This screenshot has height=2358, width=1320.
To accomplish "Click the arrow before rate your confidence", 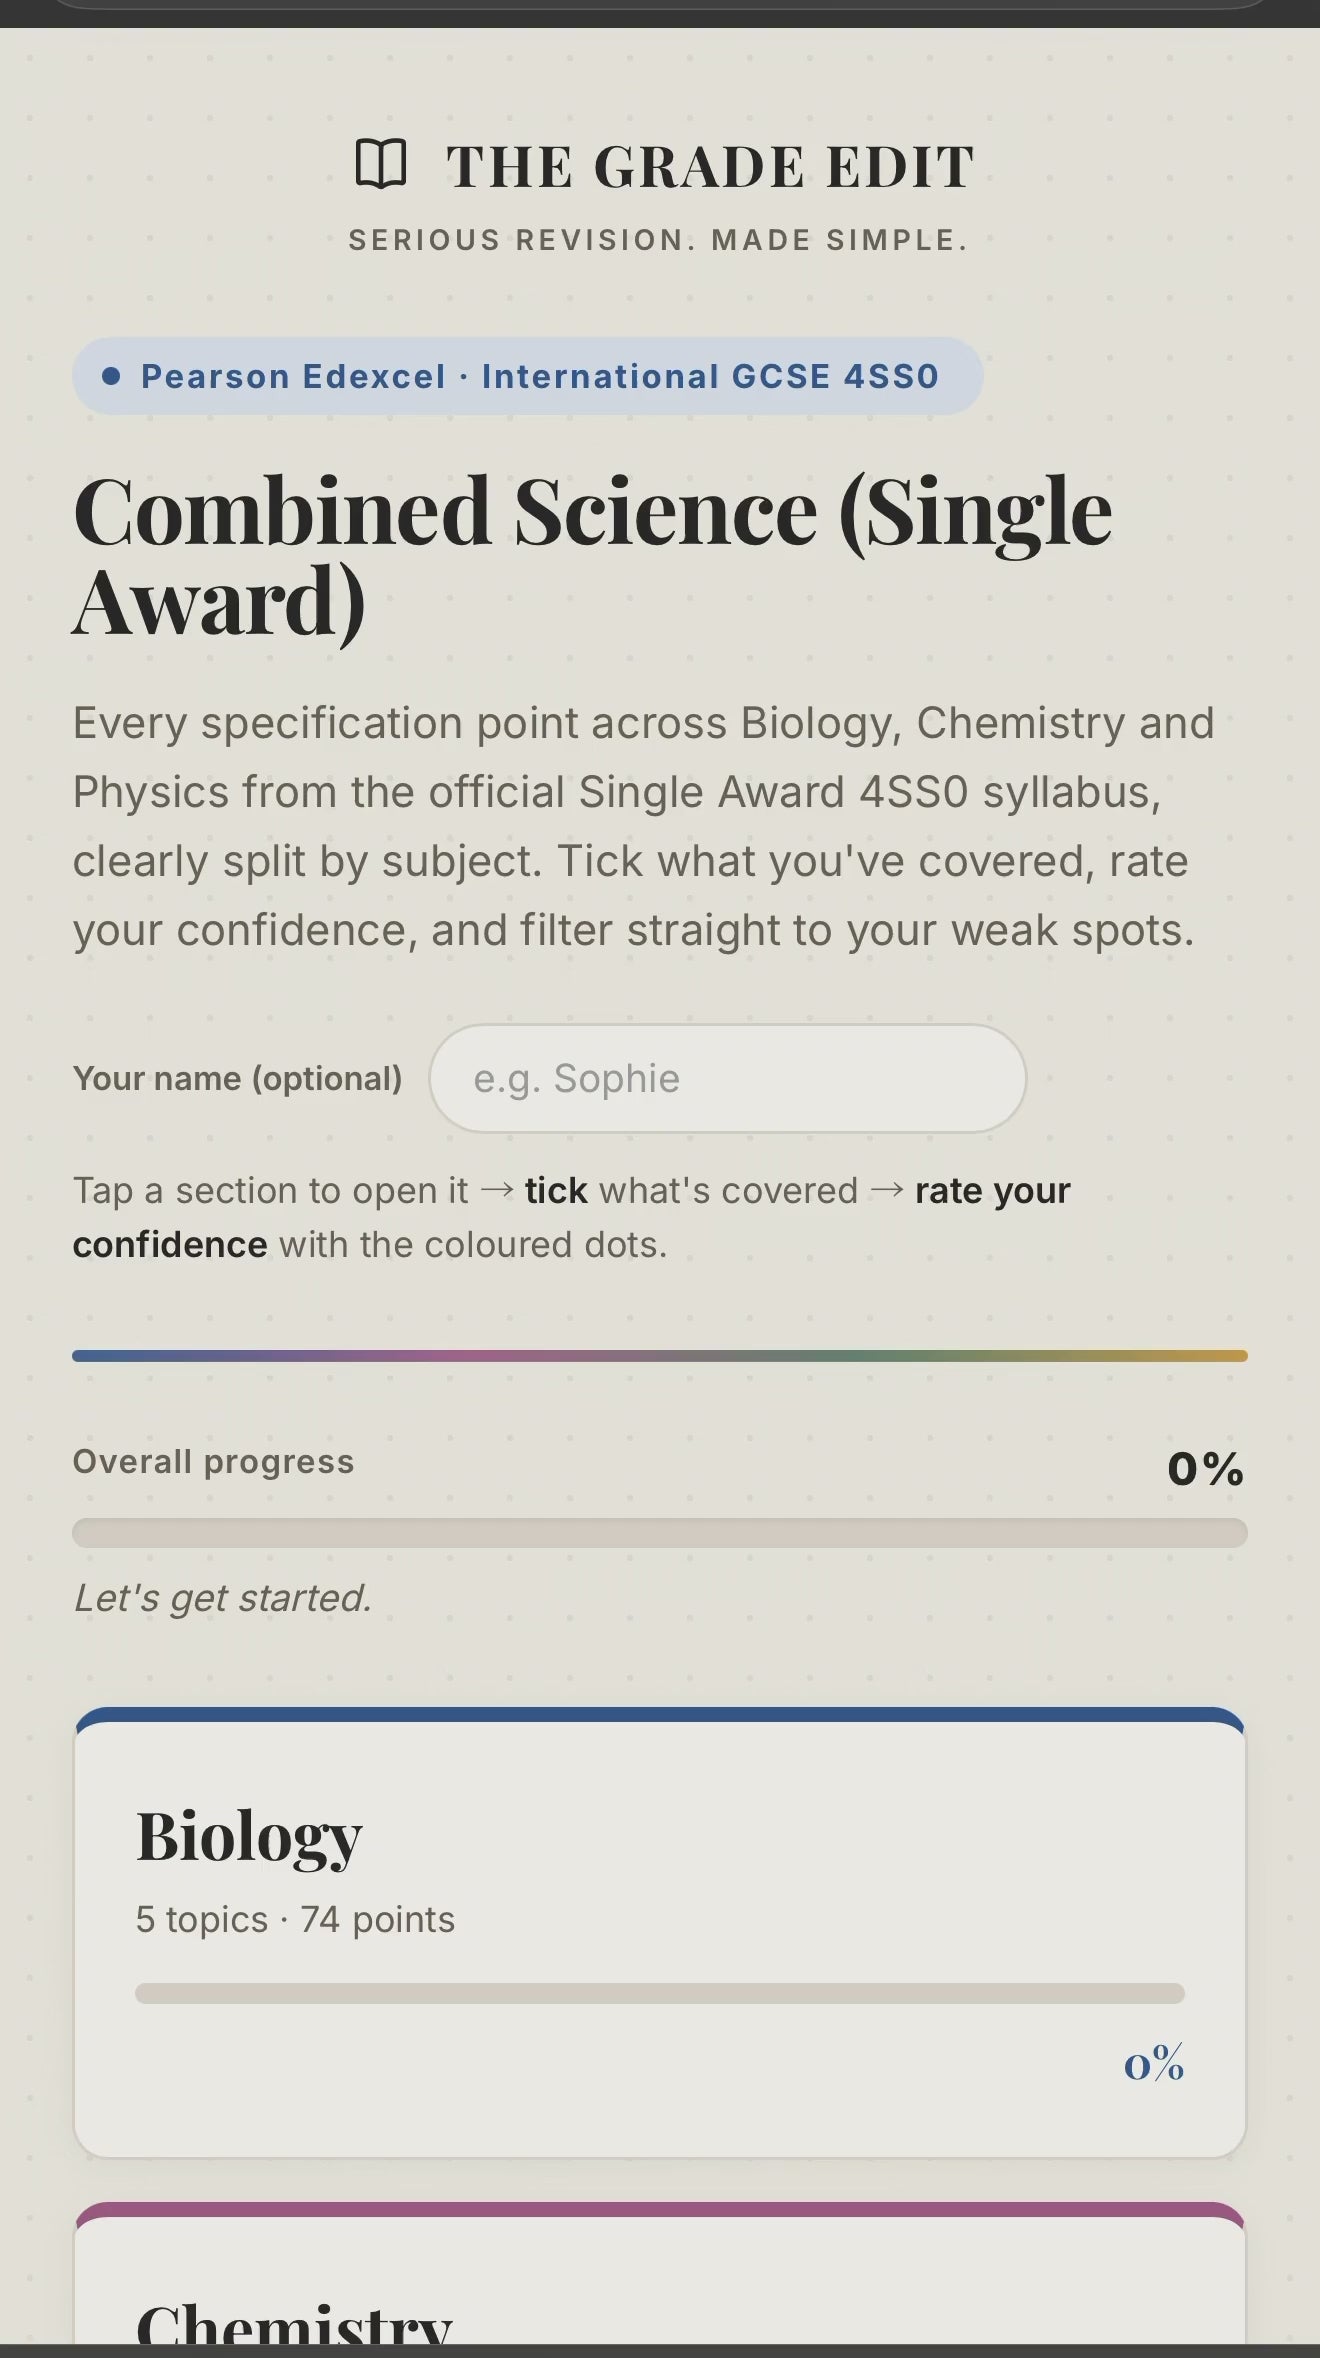I will pyautogui.click(x=887, y=1190).
